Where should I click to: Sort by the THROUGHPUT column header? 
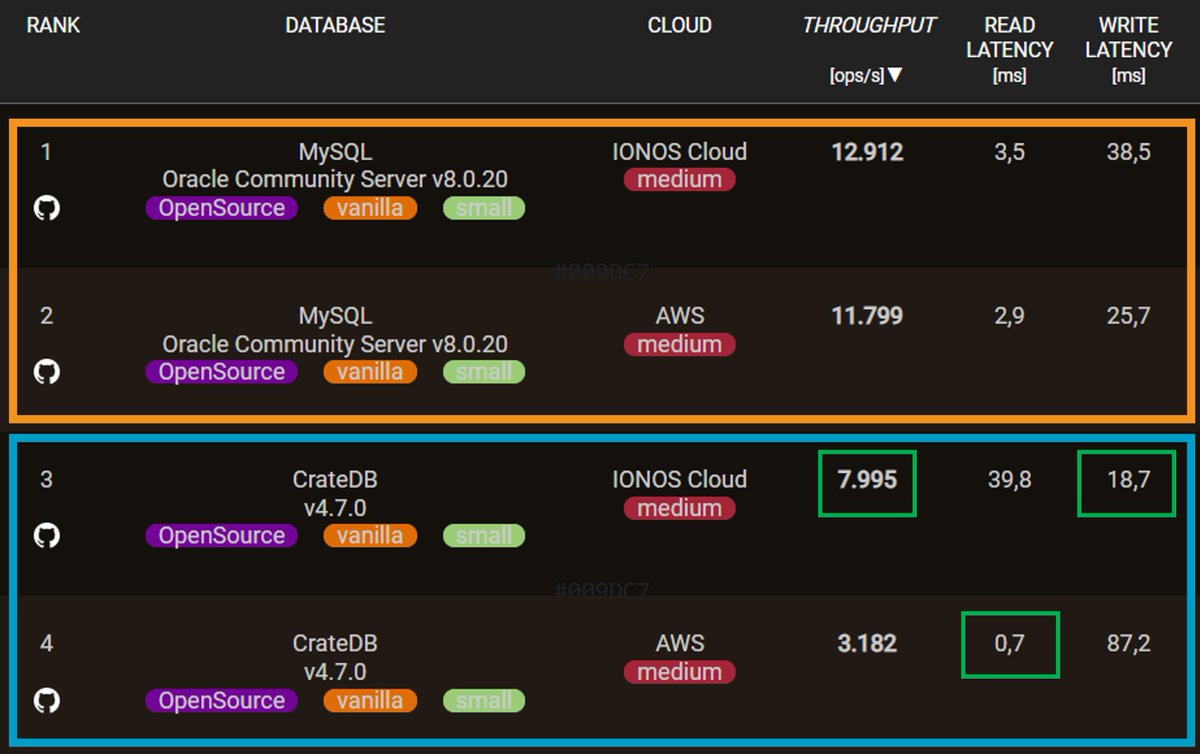pos(869,26)
